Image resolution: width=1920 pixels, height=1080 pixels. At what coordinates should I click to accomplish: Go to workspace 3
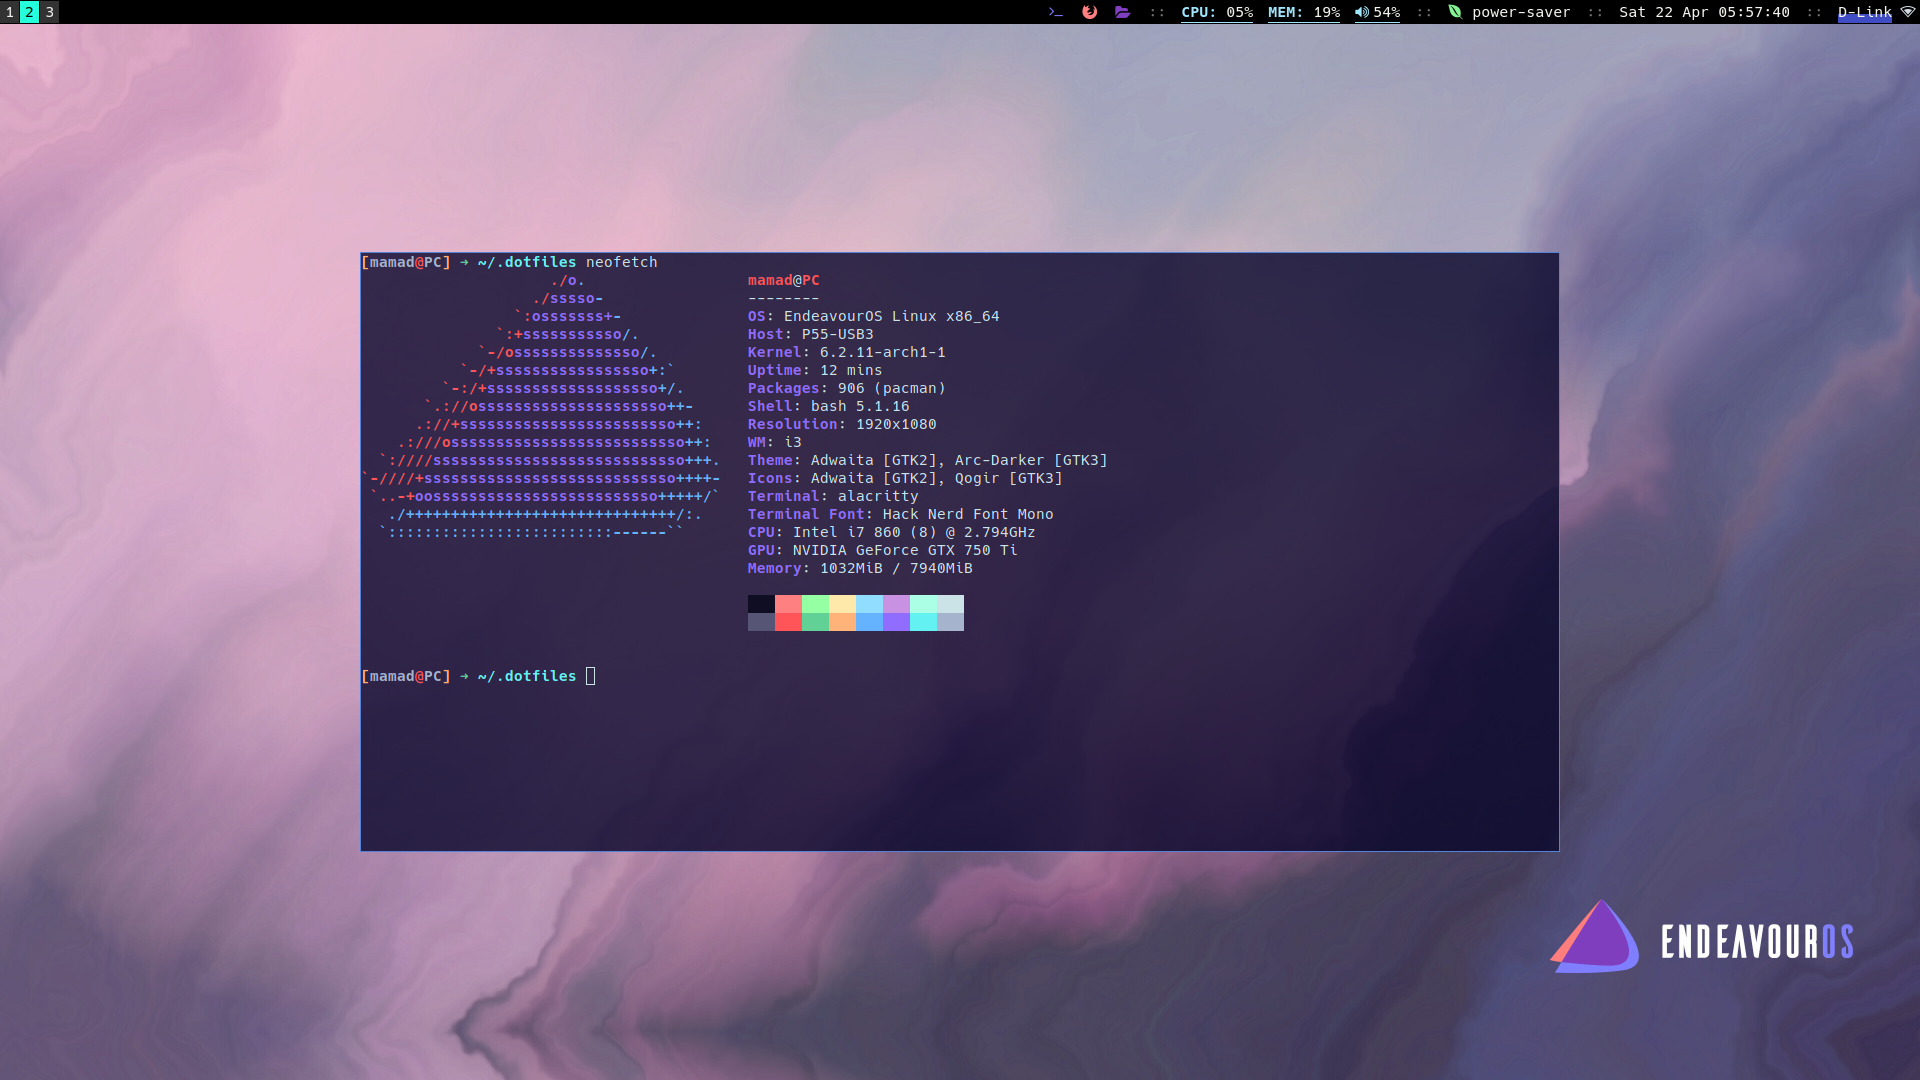[49, 12]
